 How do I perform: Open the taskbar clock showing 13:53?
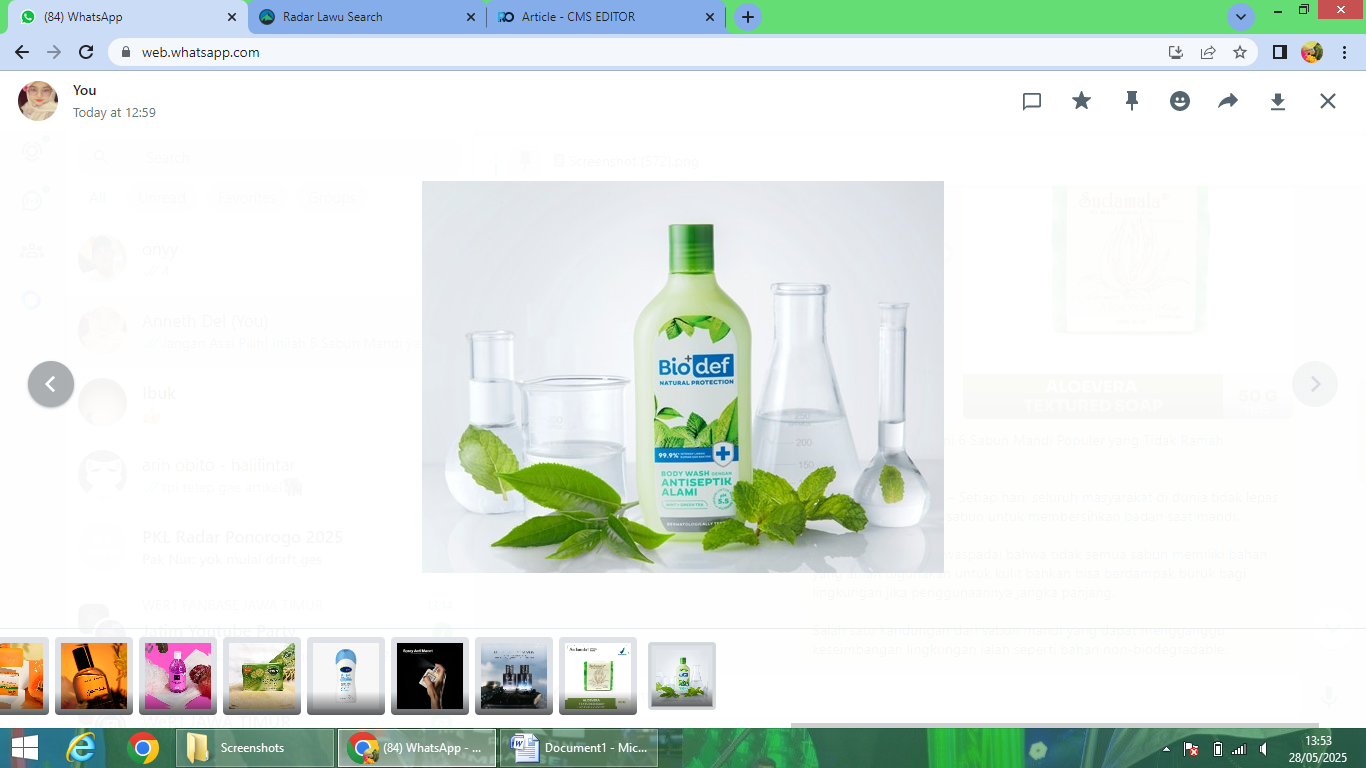[1318, 748]
